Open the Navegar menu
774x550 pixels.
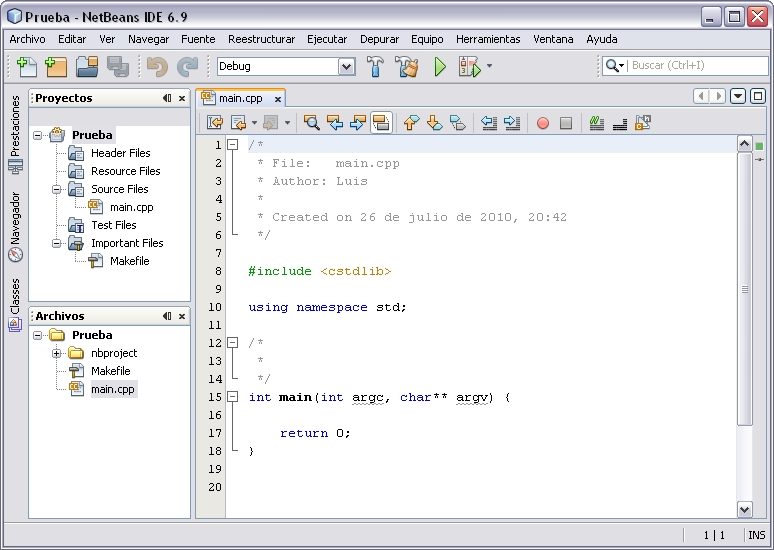tap(149, 39)
